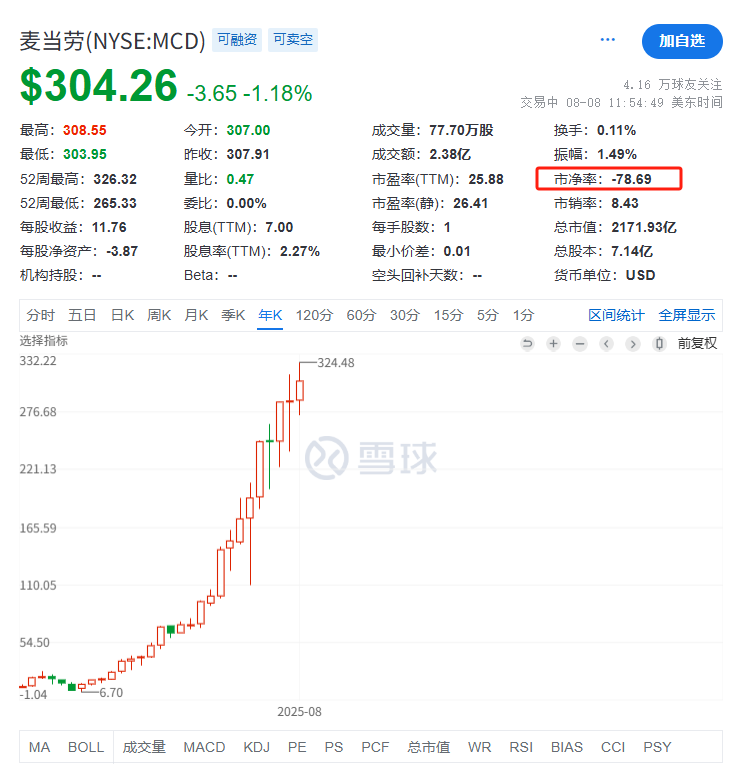750x765 pixels.
Task: Switch to the 季K tab
Action: (233, 315)
